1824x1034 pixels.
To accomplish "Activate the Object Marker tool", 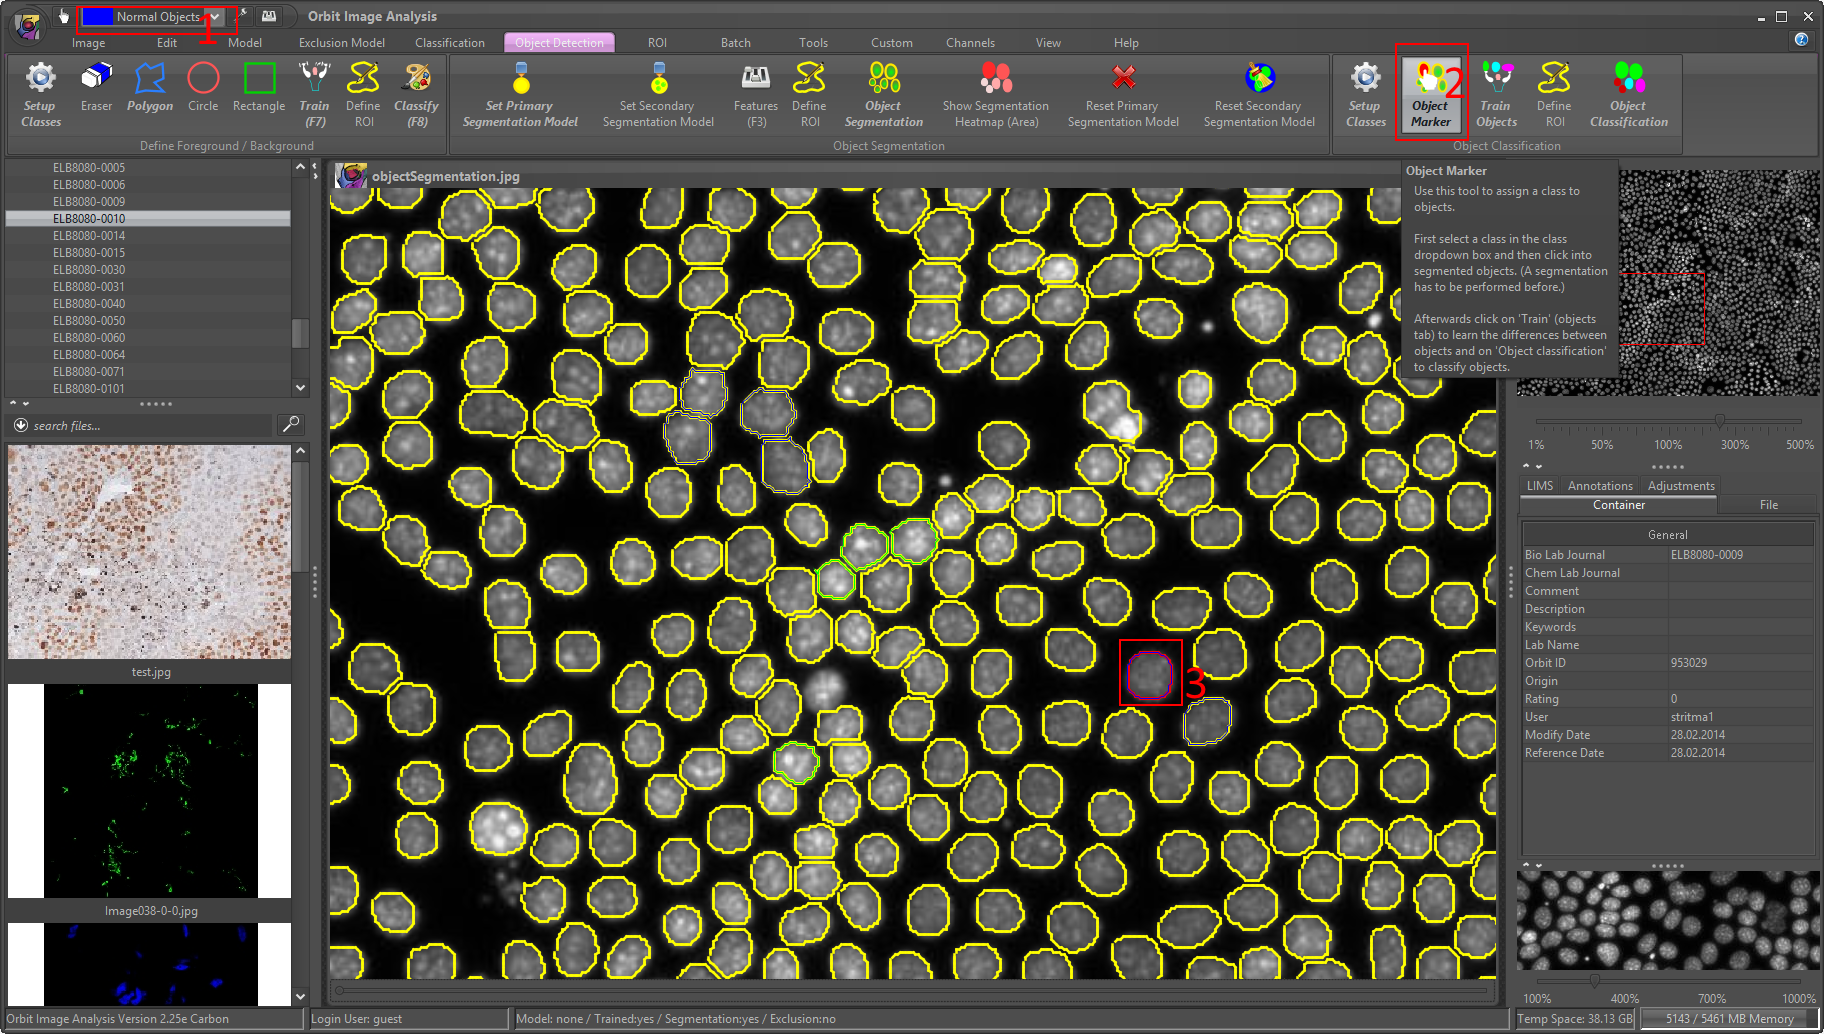I will click(1431, 96).
